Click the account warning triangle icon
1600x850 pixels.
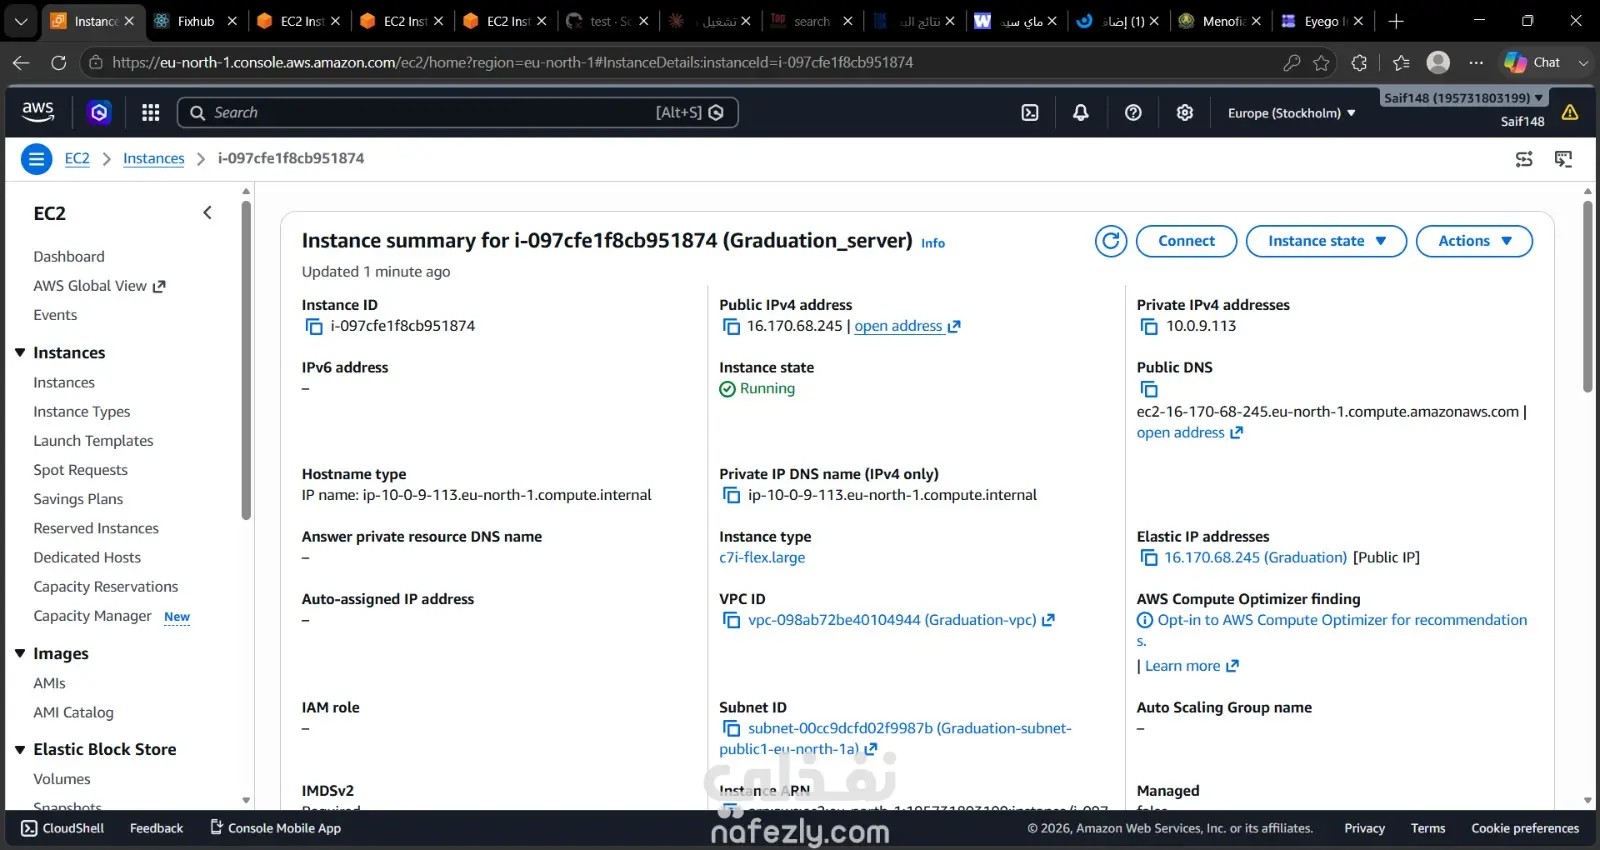tap(1570, 112)
